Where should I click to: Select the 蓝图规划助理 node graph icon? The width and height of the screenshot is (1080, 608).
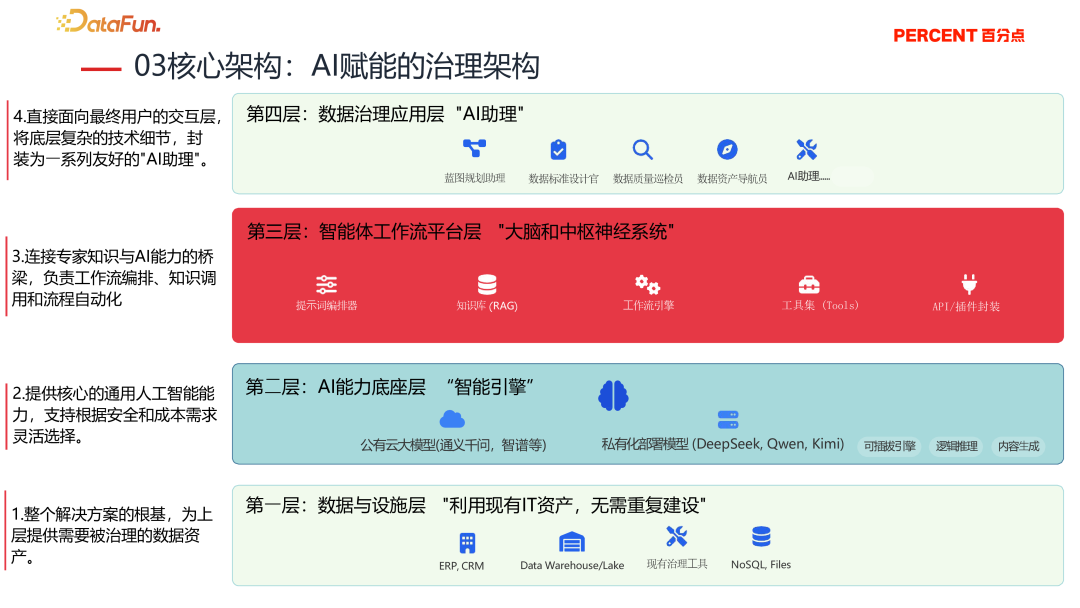(x=474, y=150)
